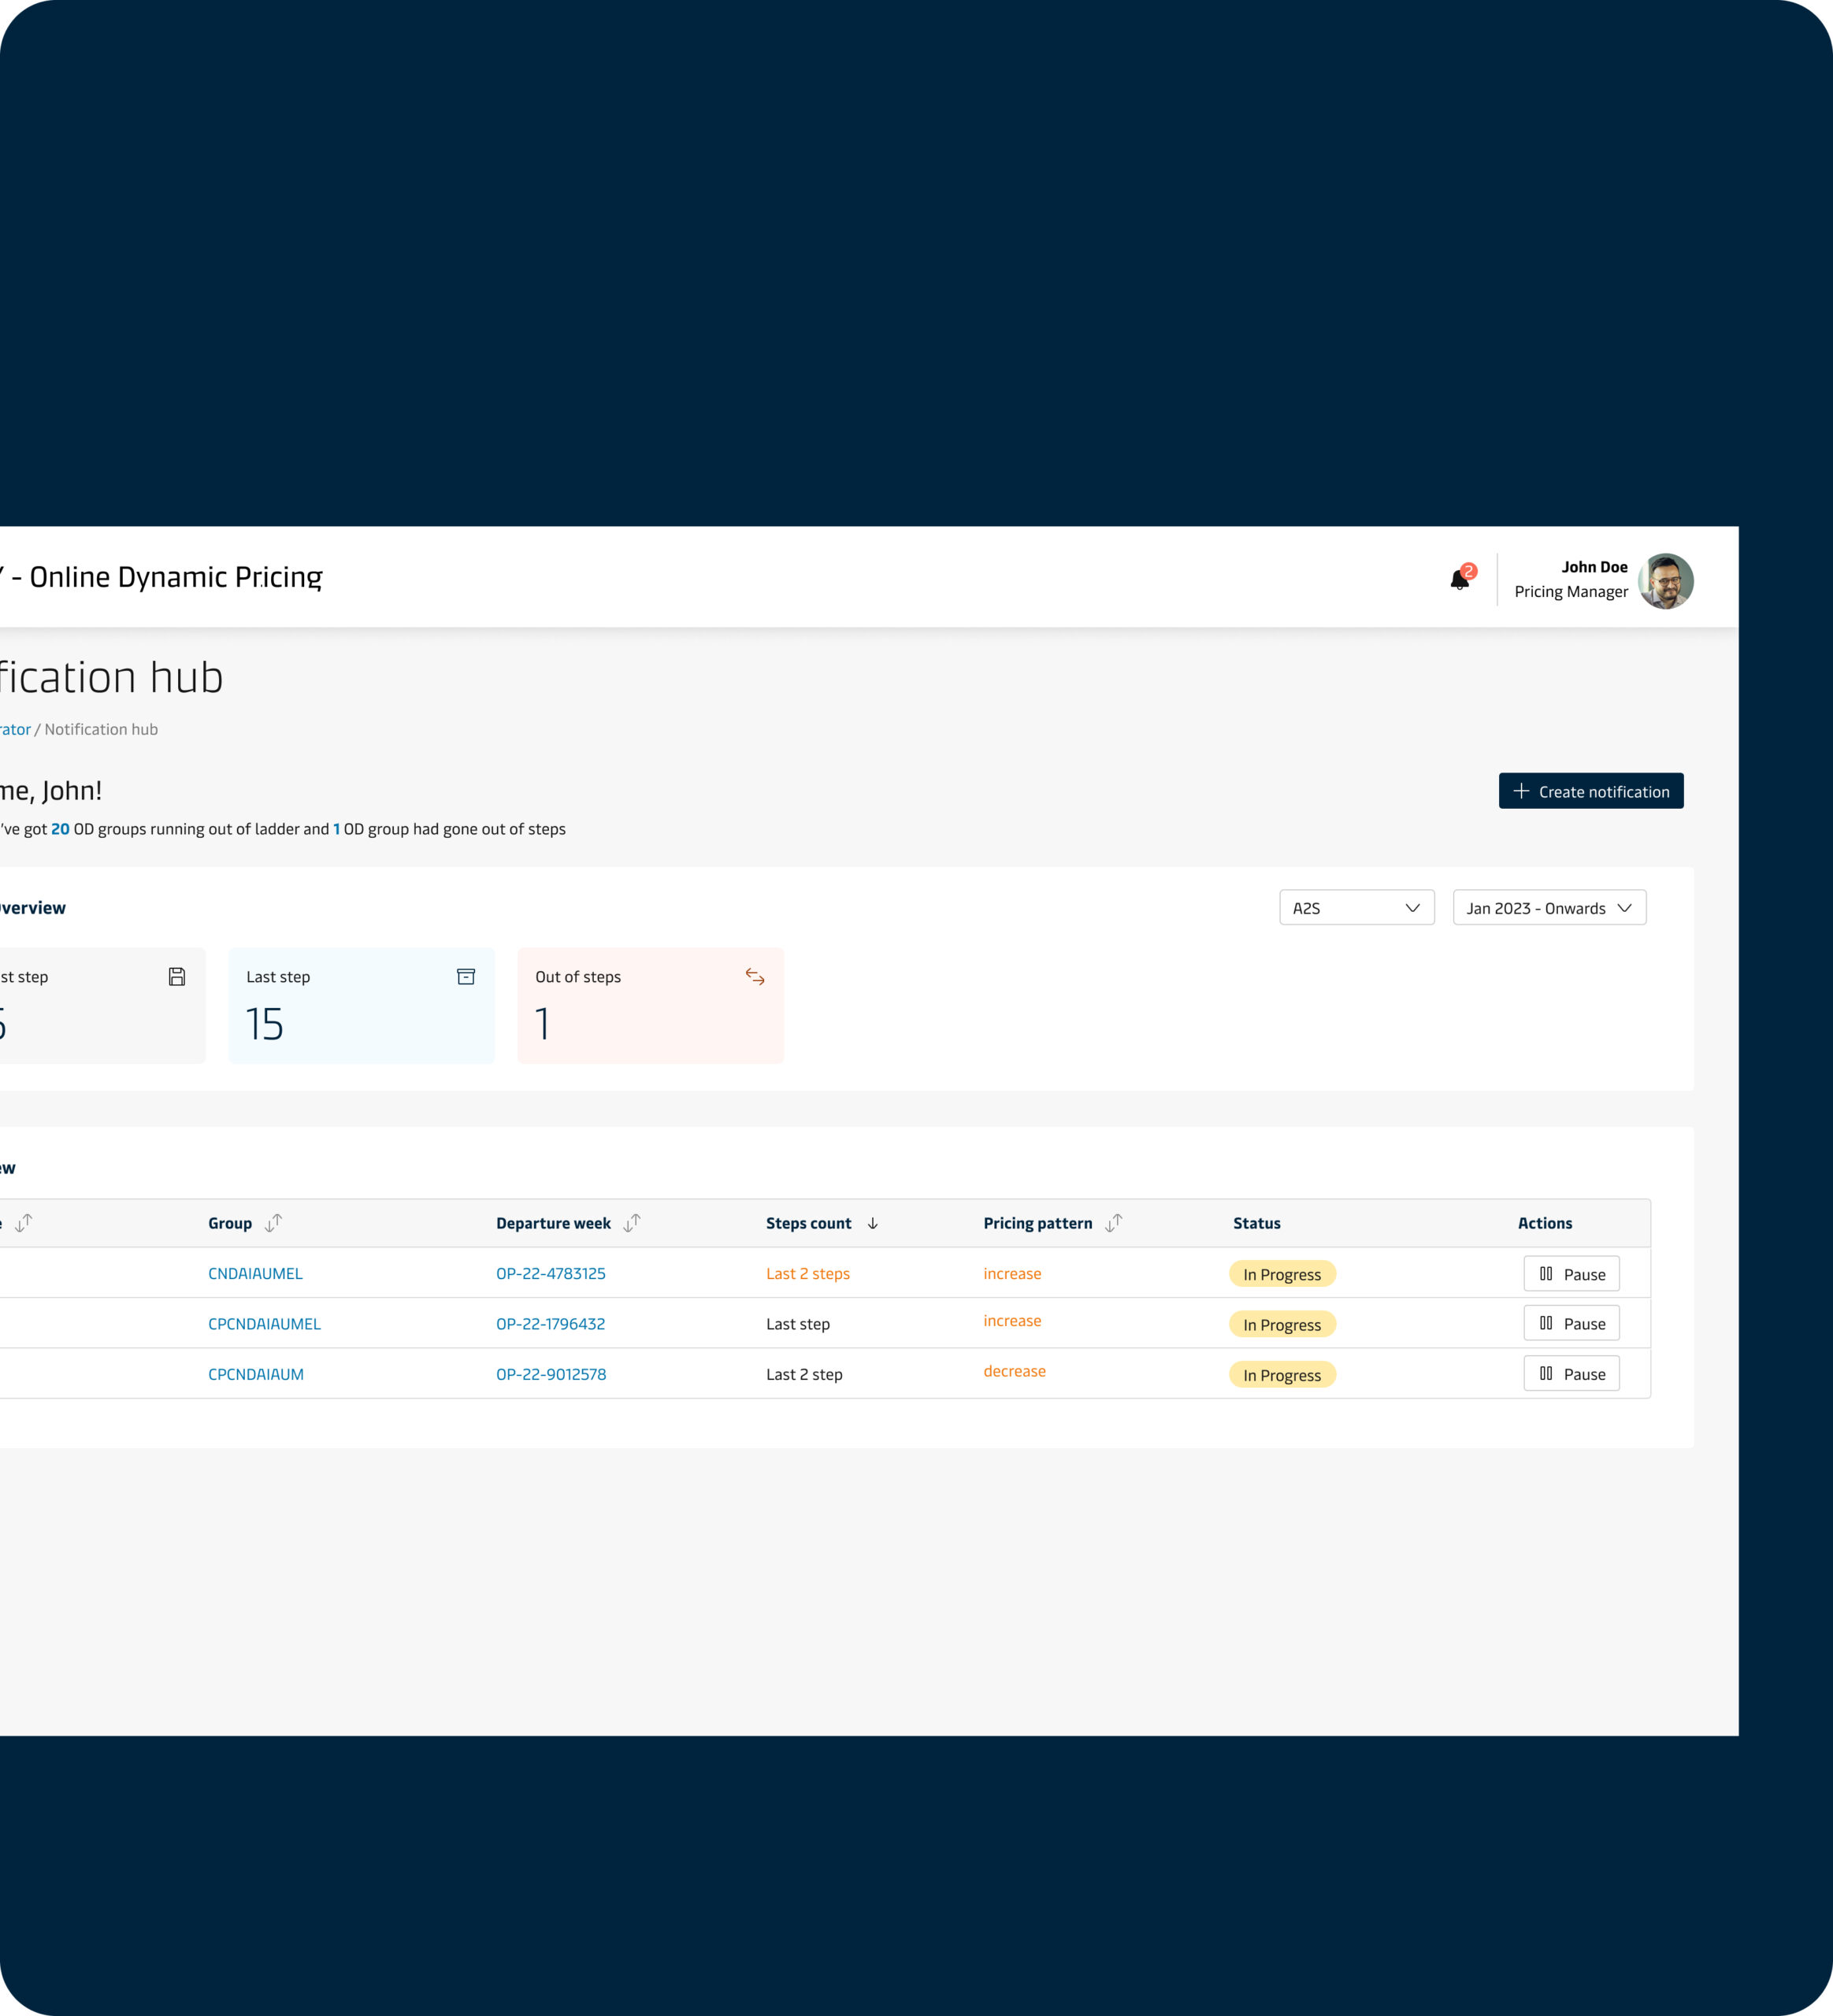Image resolution: width=1833 pixels, height=2016 pixels.
Task: Sort by Group column arrows
Action: [x=273, y=1222]
